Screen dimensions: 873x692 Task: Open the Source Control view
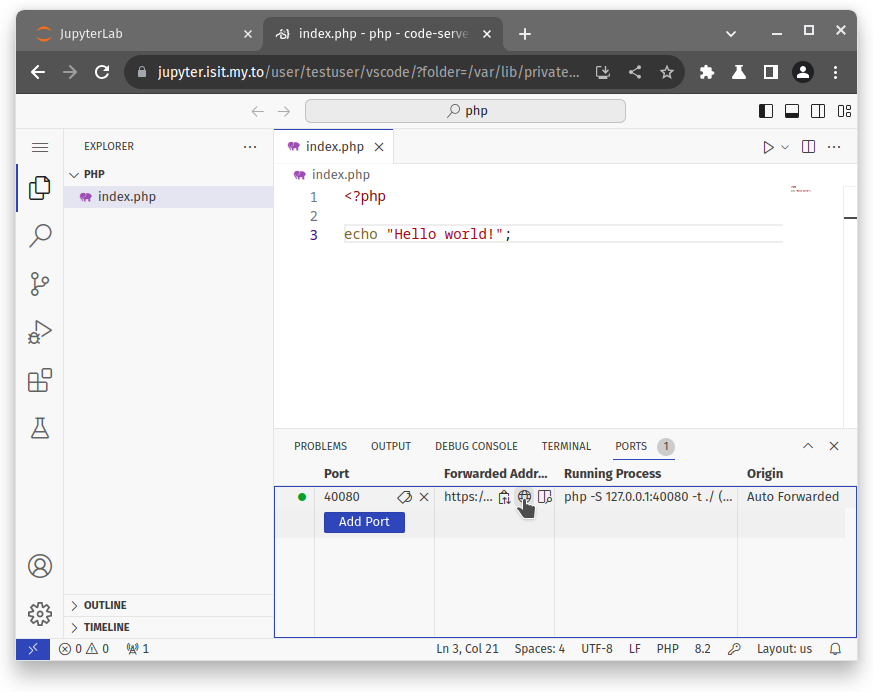[40, 284]
